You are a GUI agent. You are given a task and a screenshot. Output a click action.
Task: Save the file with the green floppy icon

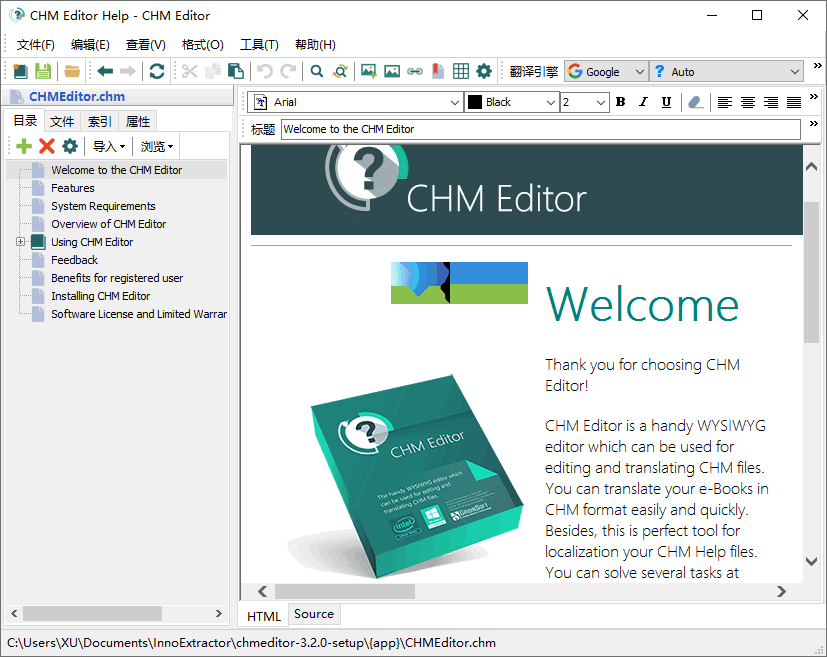coord(43,71)
